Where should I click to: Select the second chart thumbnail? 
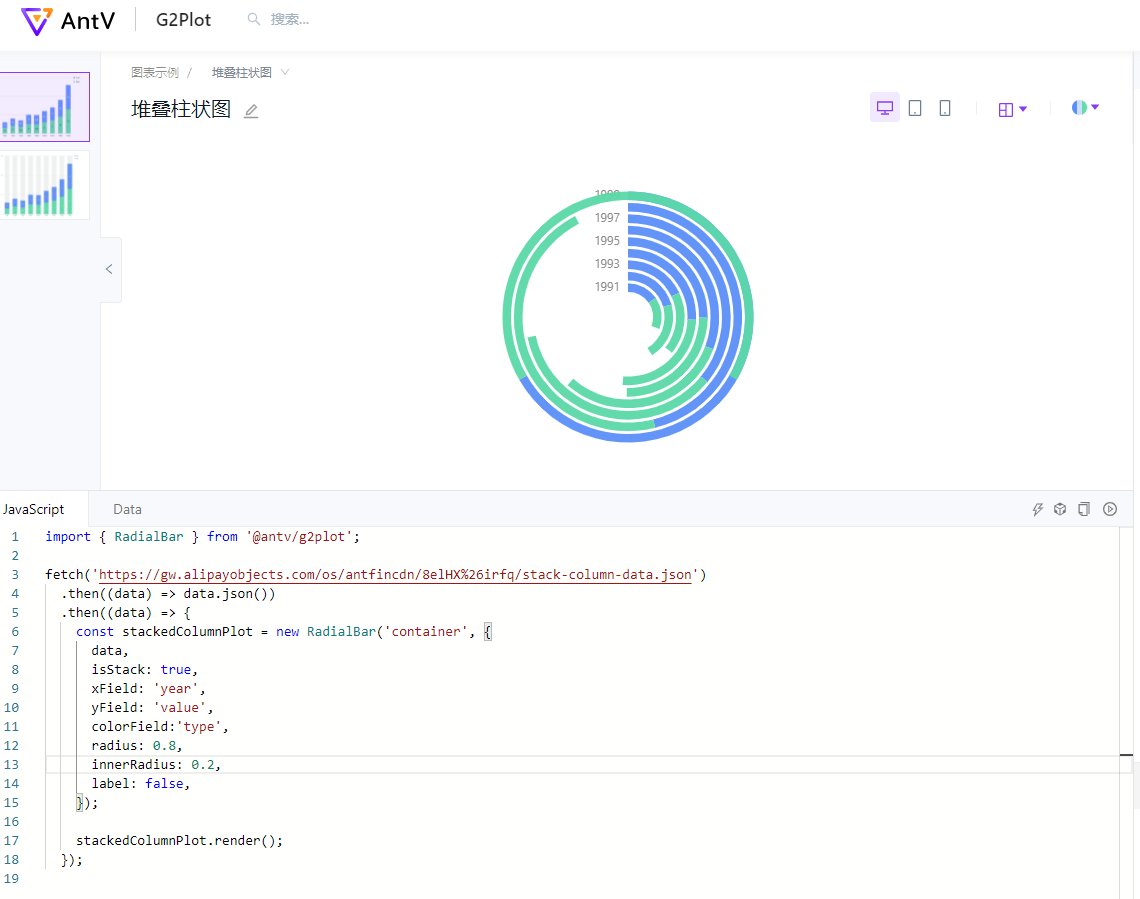pos(45,184)
